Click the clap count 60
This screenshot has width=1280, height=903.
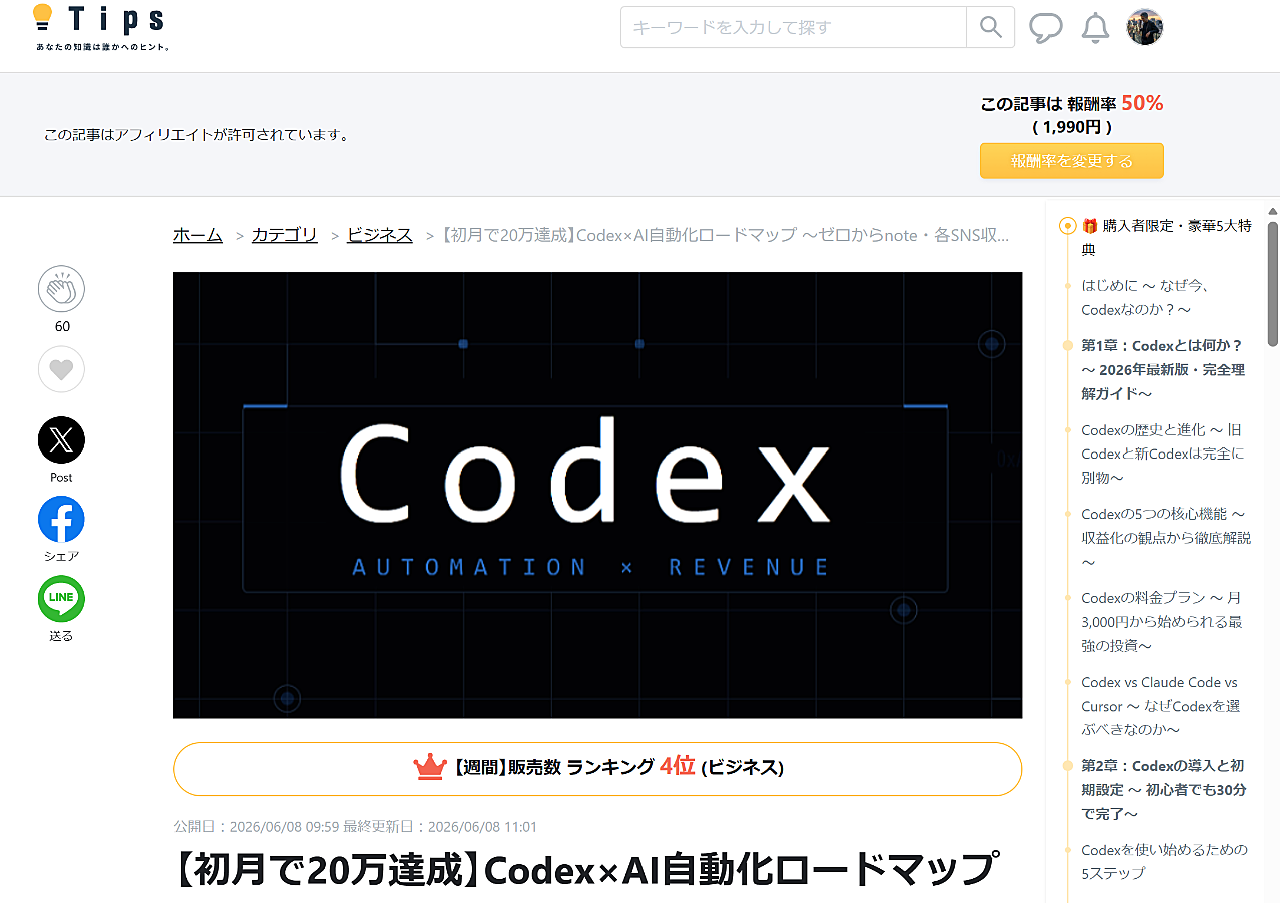tap(62, 327)
